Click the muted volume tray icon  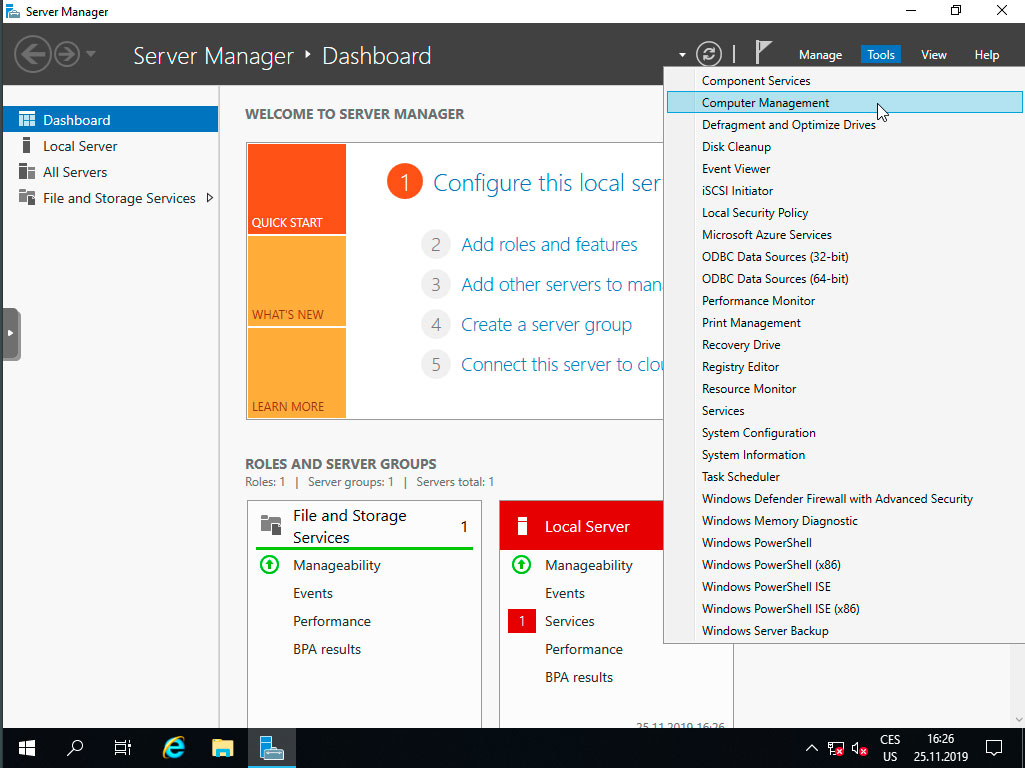(x=858, y=747)
